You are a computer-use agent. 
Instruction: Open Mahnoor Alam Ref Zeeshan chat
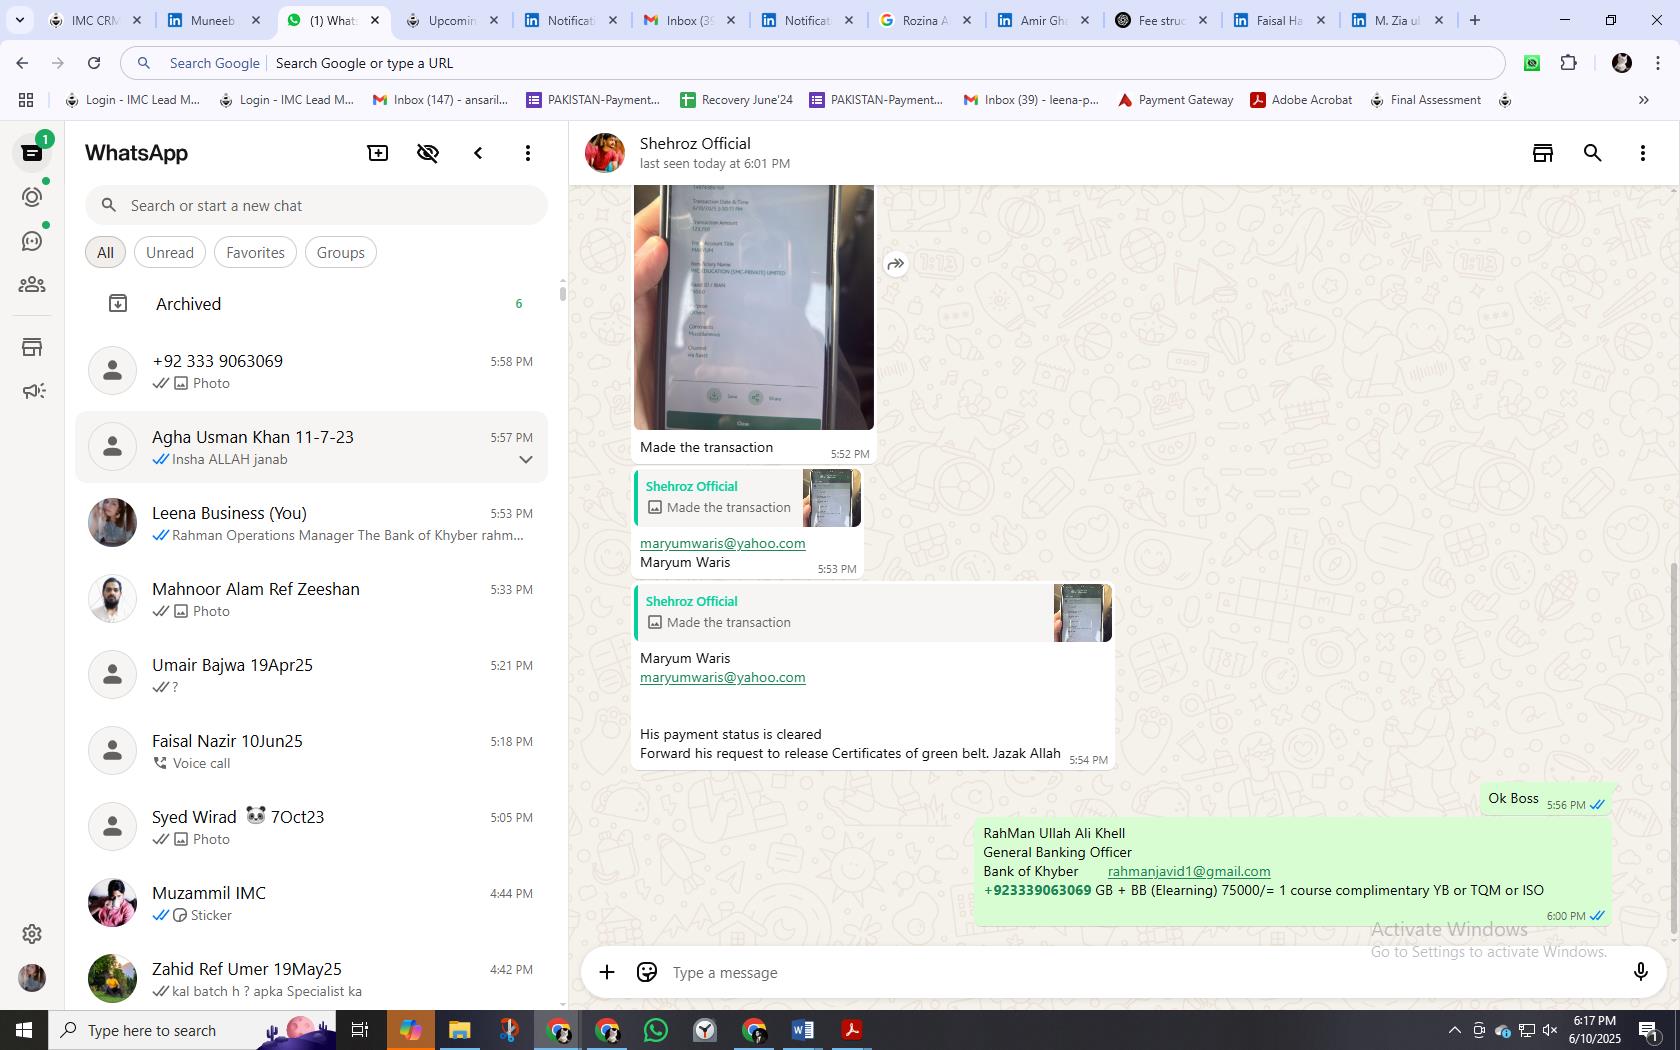(312, 599)
